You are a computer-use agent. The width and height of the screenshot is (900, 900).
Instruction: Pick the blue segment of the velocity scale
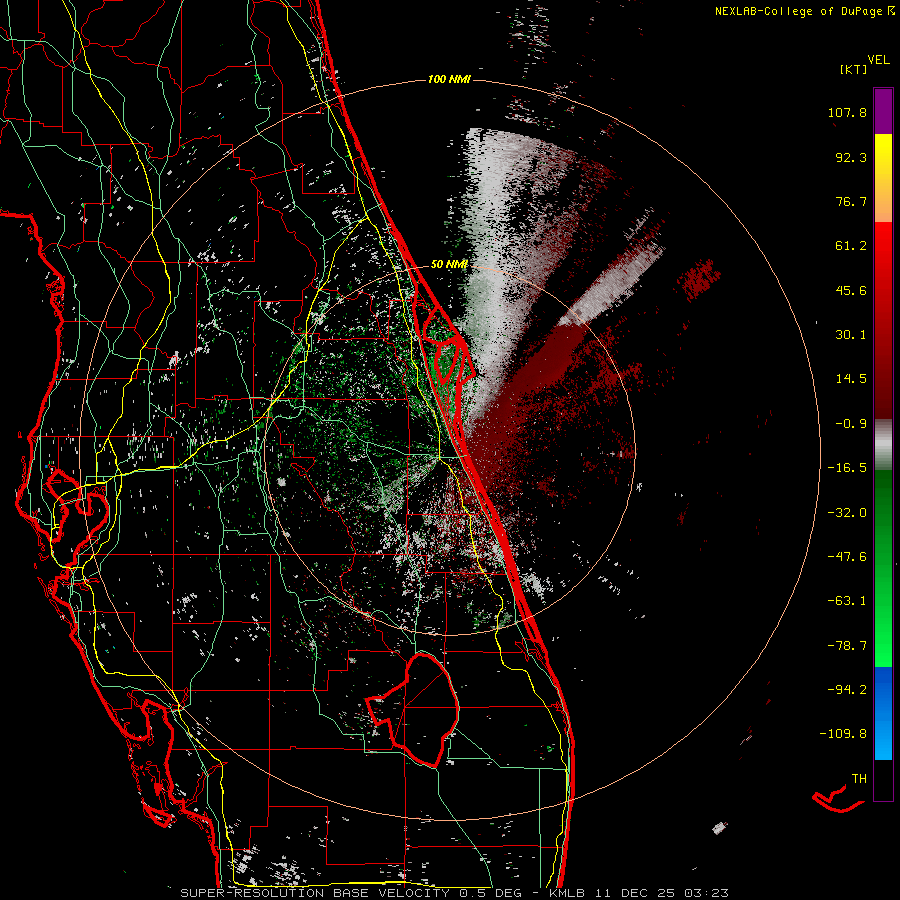click(x=883, y=713)
